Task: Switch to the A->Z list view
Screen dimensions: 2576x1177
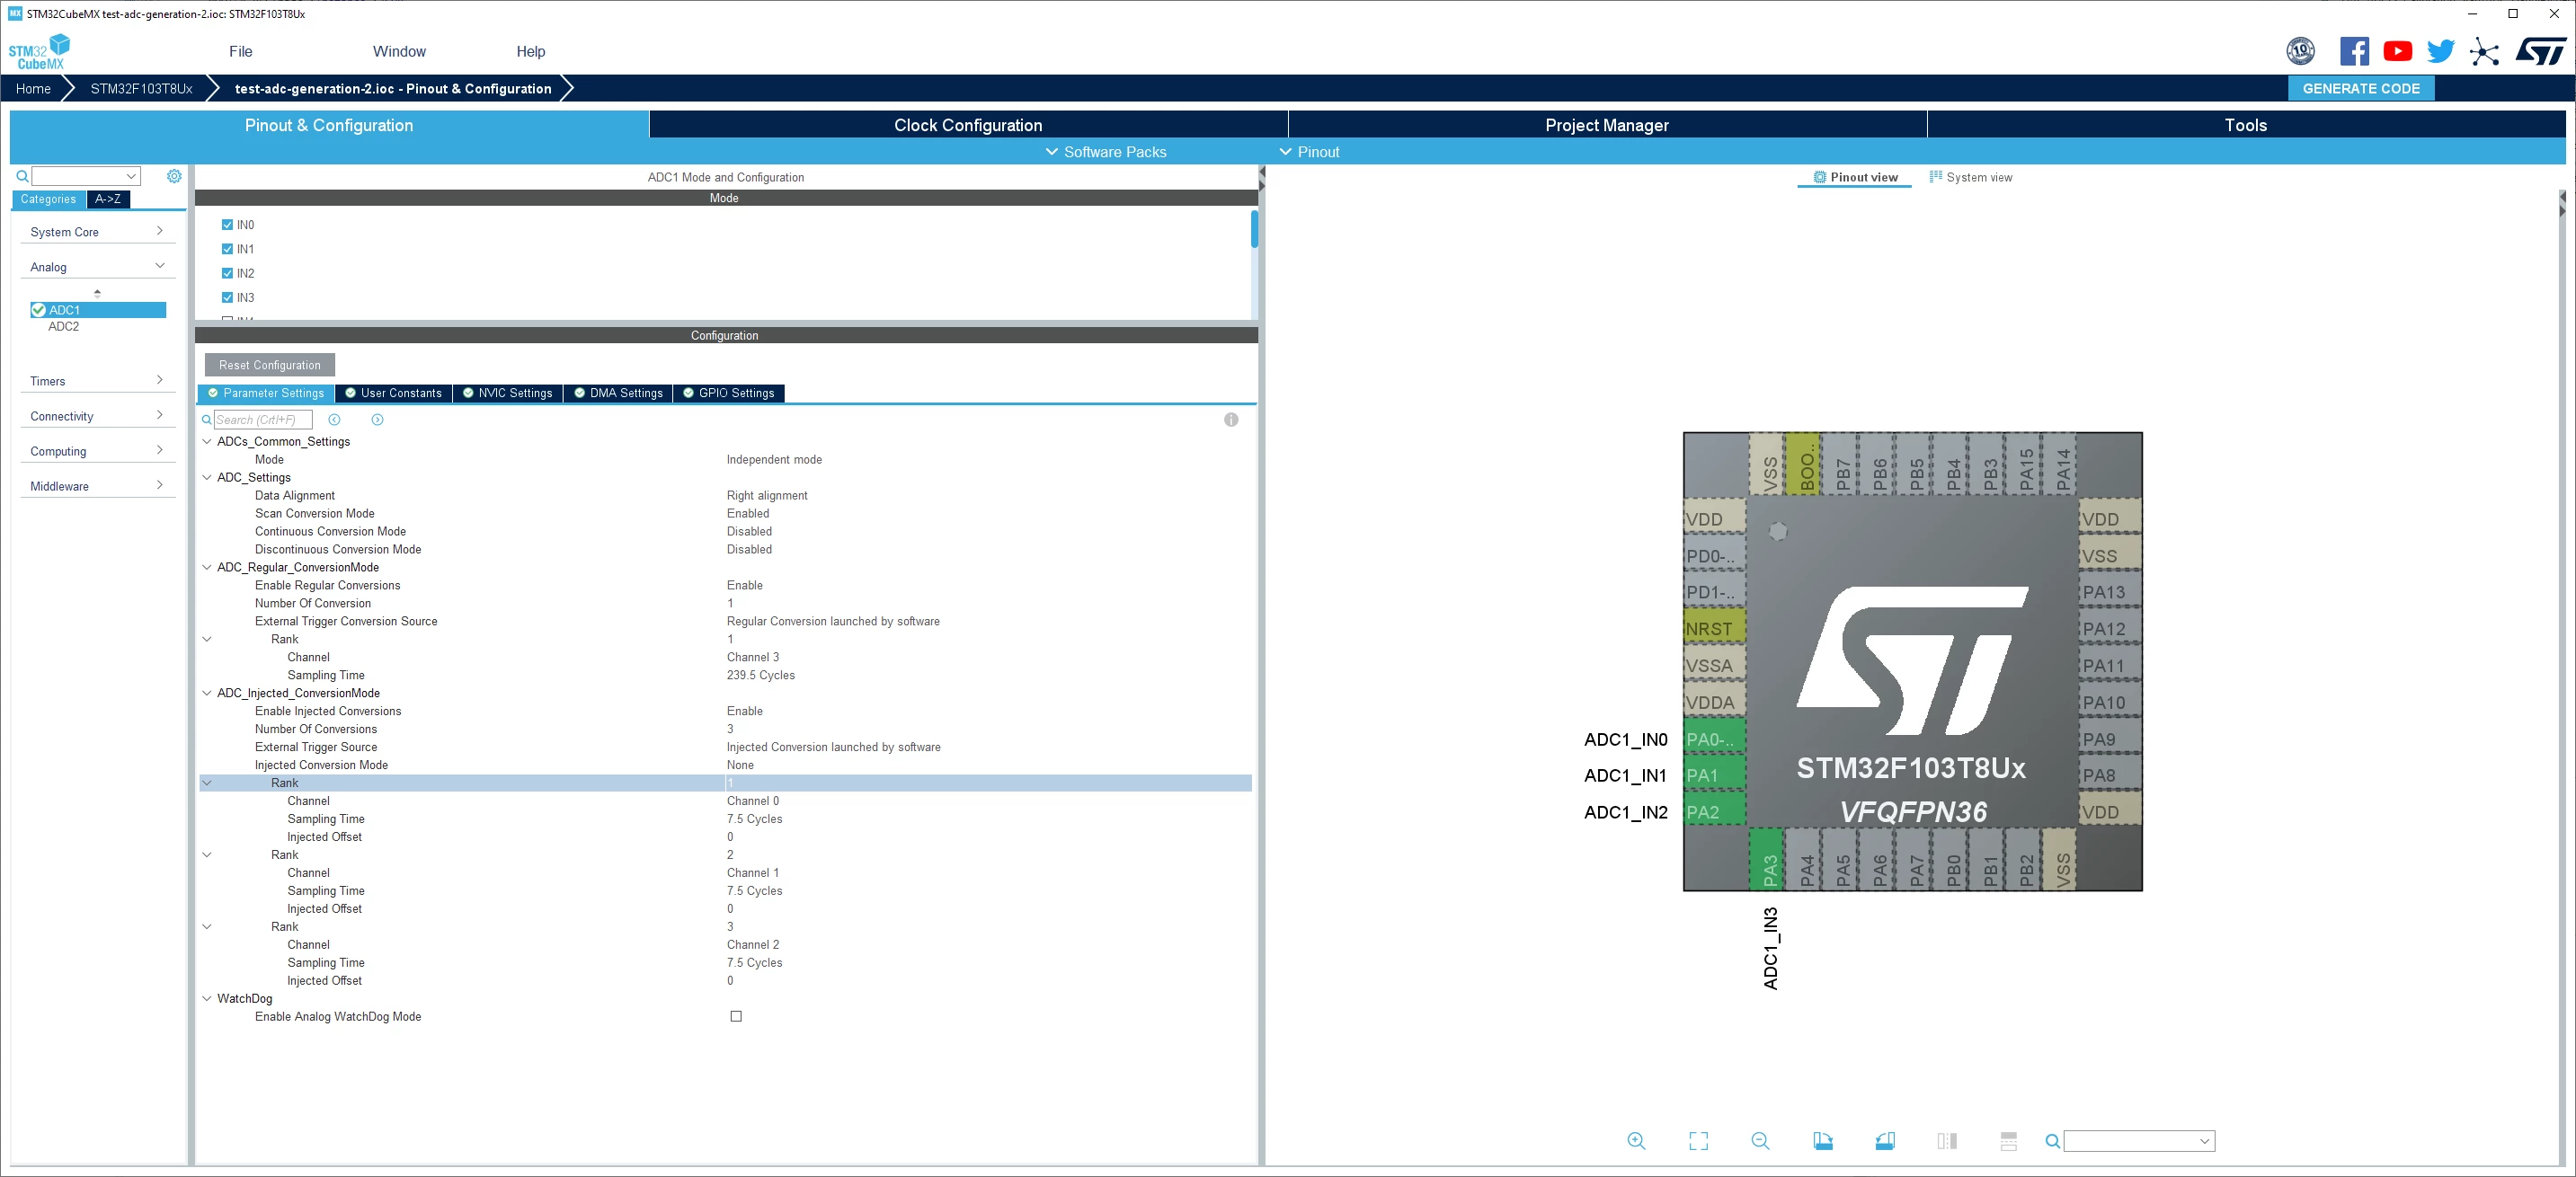Action: (108, 199)
